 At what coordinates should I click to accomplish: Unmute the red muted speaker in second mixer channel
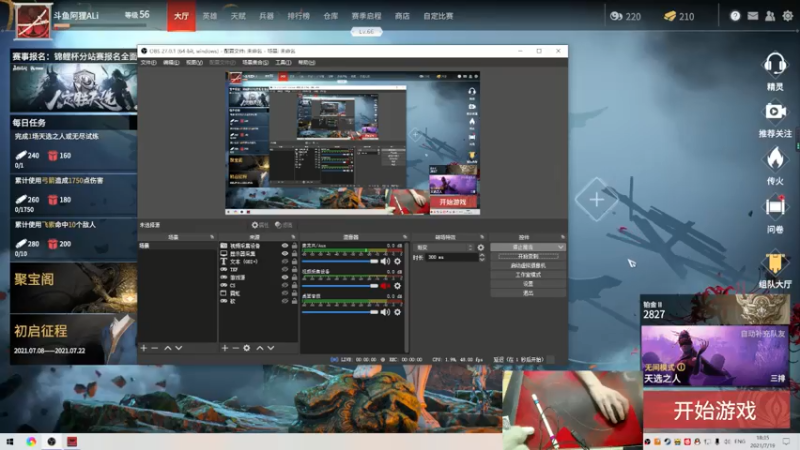(385, 286)
